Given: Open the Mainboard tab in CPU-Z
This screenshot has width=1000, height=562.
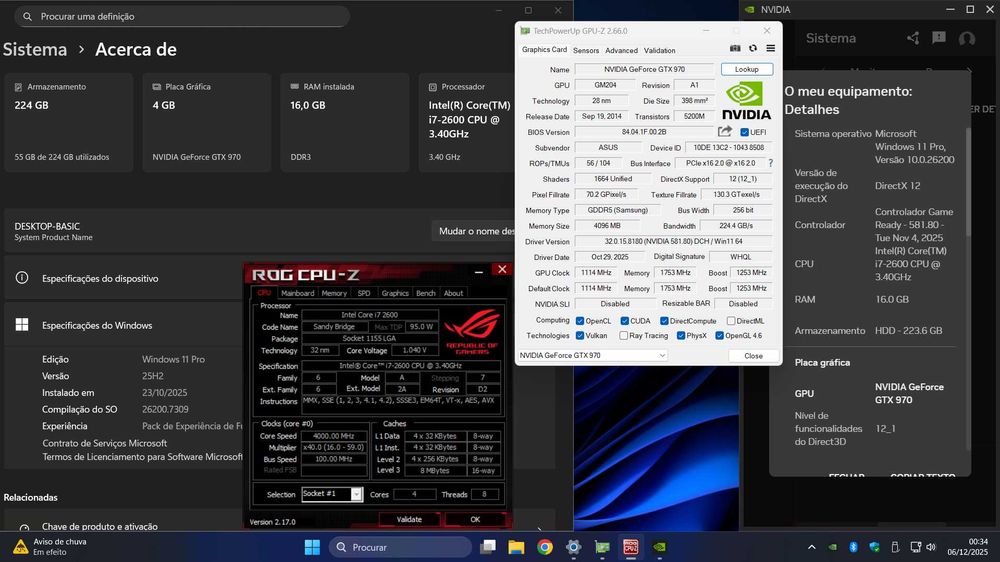Looking at the screenshot, I should (298, 293).
